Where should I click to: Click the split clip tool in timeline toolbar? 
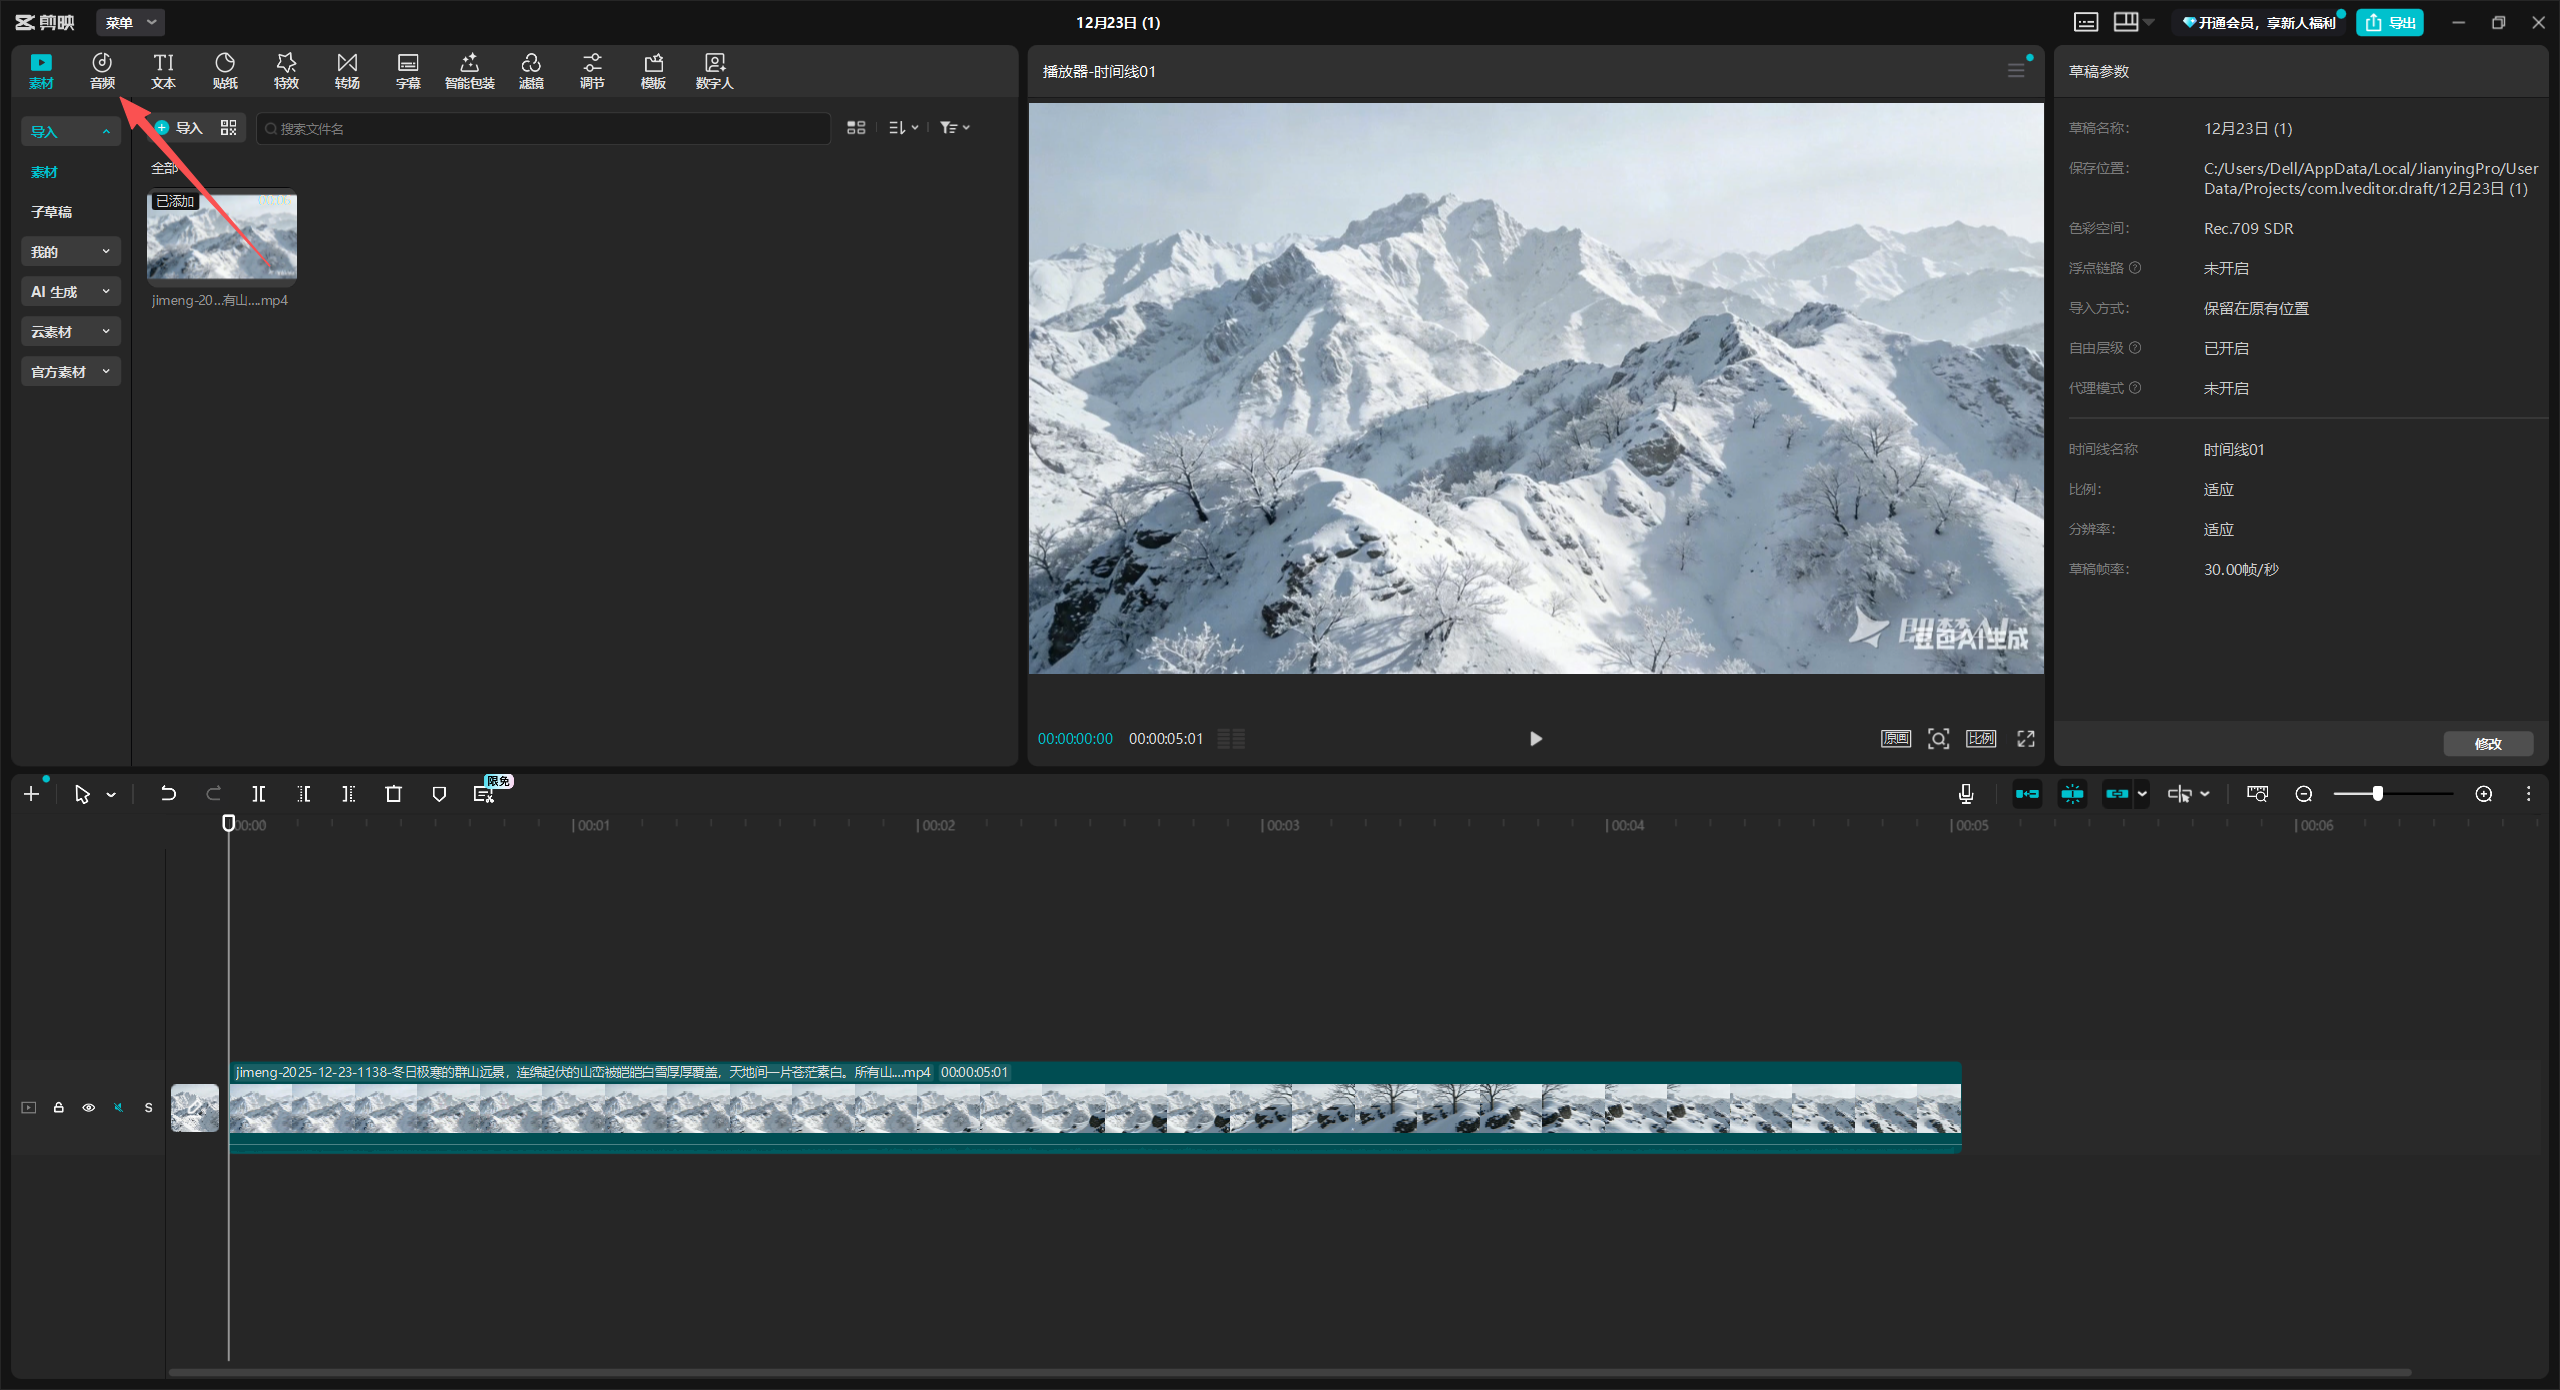pyautogui.click(x=259, y=794)
